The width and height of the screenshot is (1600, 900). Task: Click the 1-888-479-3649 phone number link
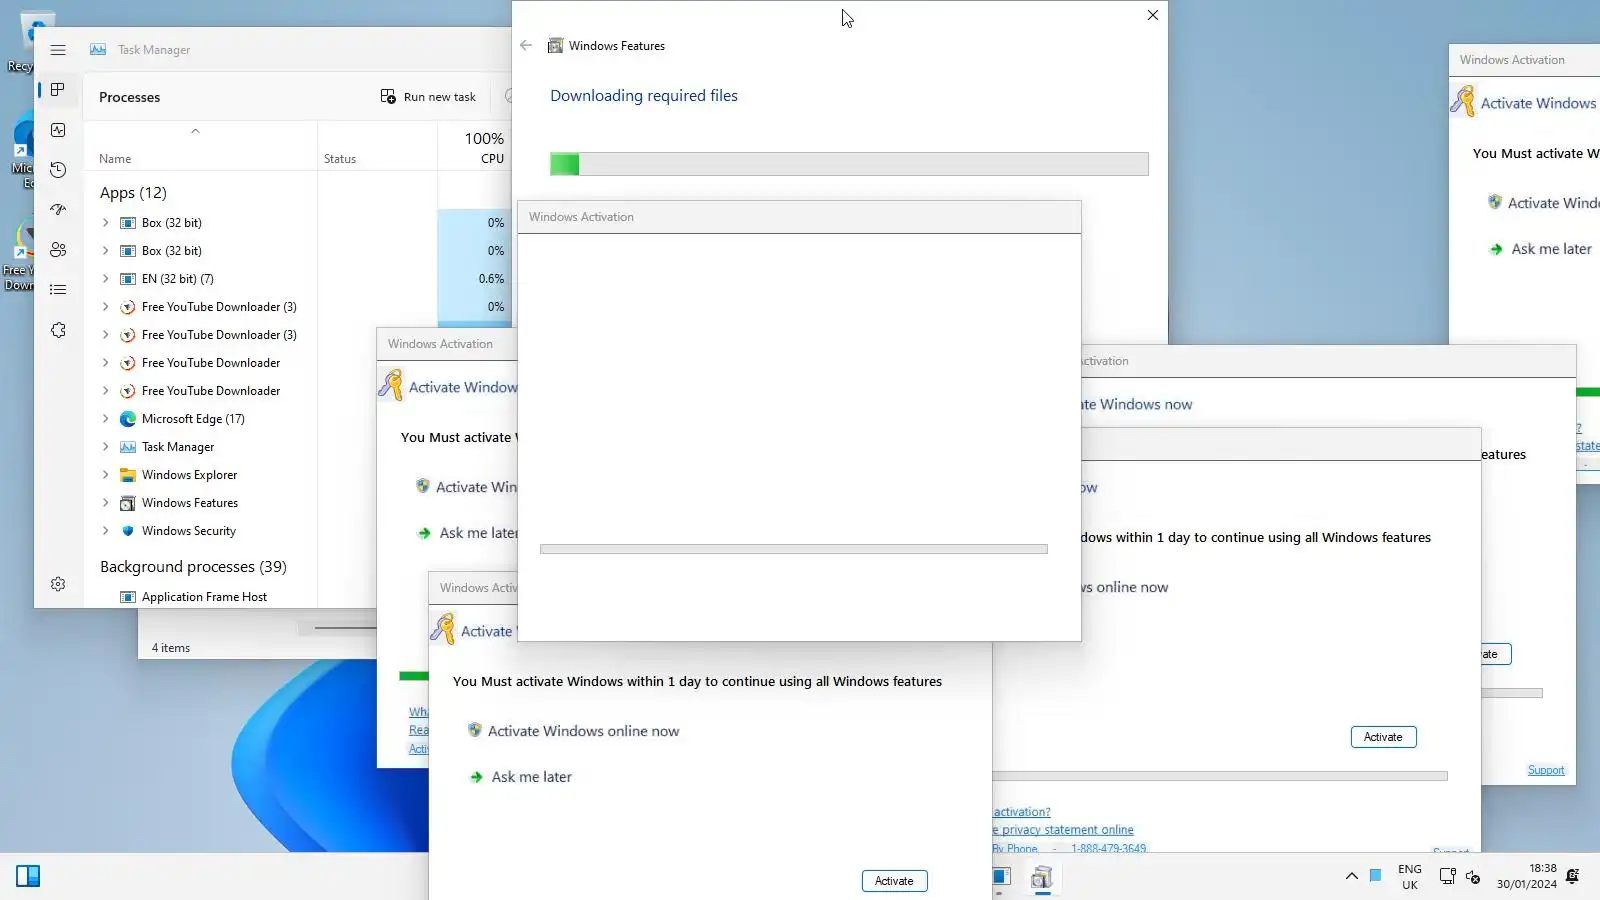point(1109,849)
